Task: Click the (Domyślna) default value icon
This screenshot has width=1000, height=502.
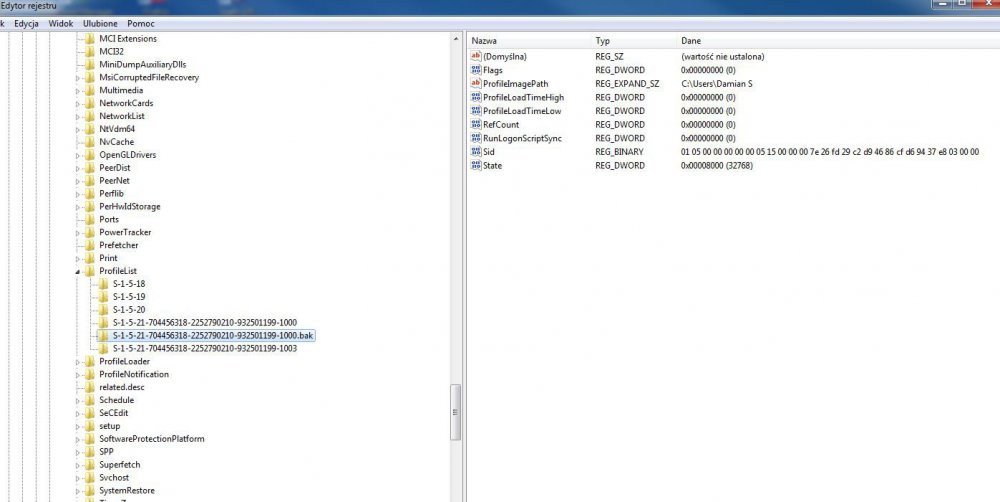Action: (475, 57)
